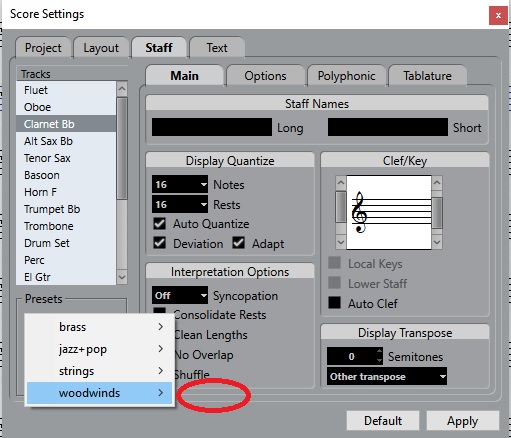Select the Oboe track

coord(66,107)
